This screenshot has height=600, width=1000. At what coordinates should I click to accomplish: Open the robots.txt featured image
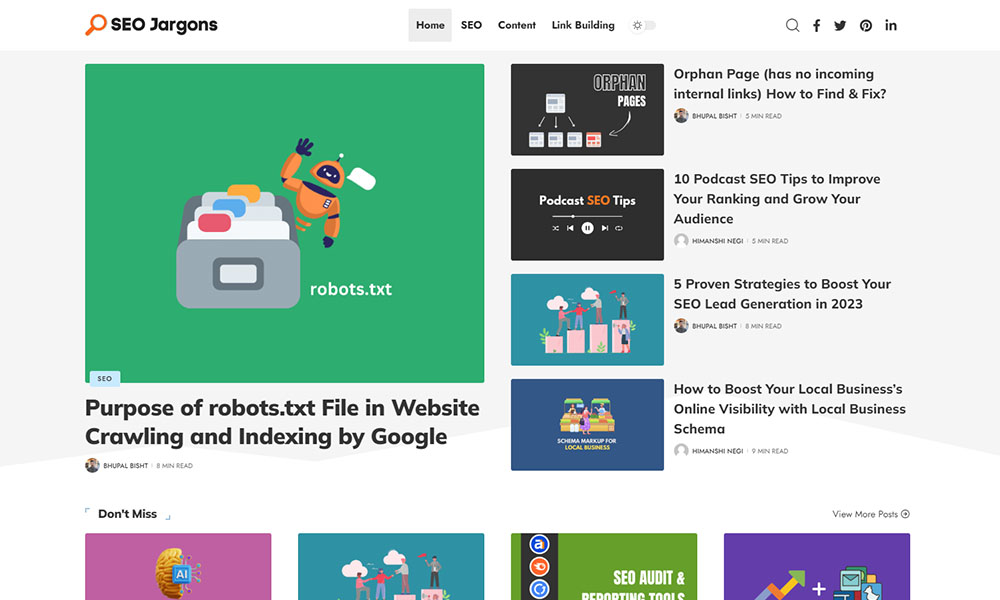tap(284, 223)
